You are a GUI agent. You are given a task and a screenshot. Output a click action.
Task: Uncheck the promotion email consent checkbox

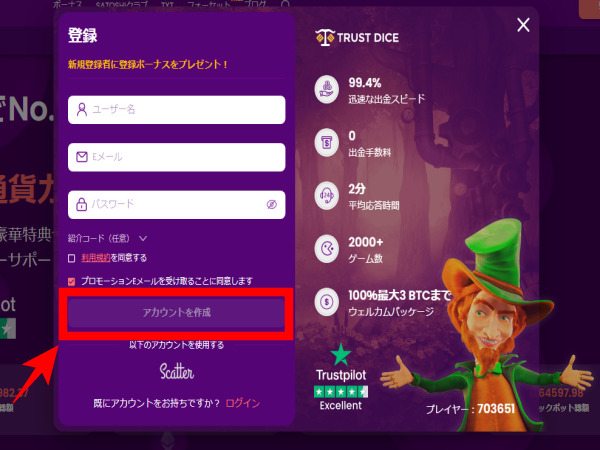click(72, 282)
